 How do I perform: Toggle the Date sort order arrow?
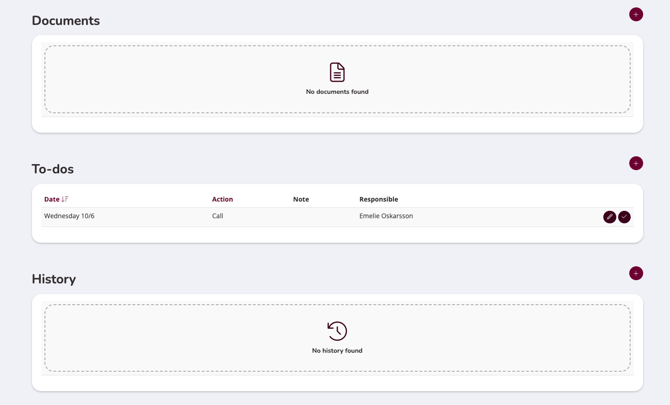pyautogui.click(x=65, y=199)
